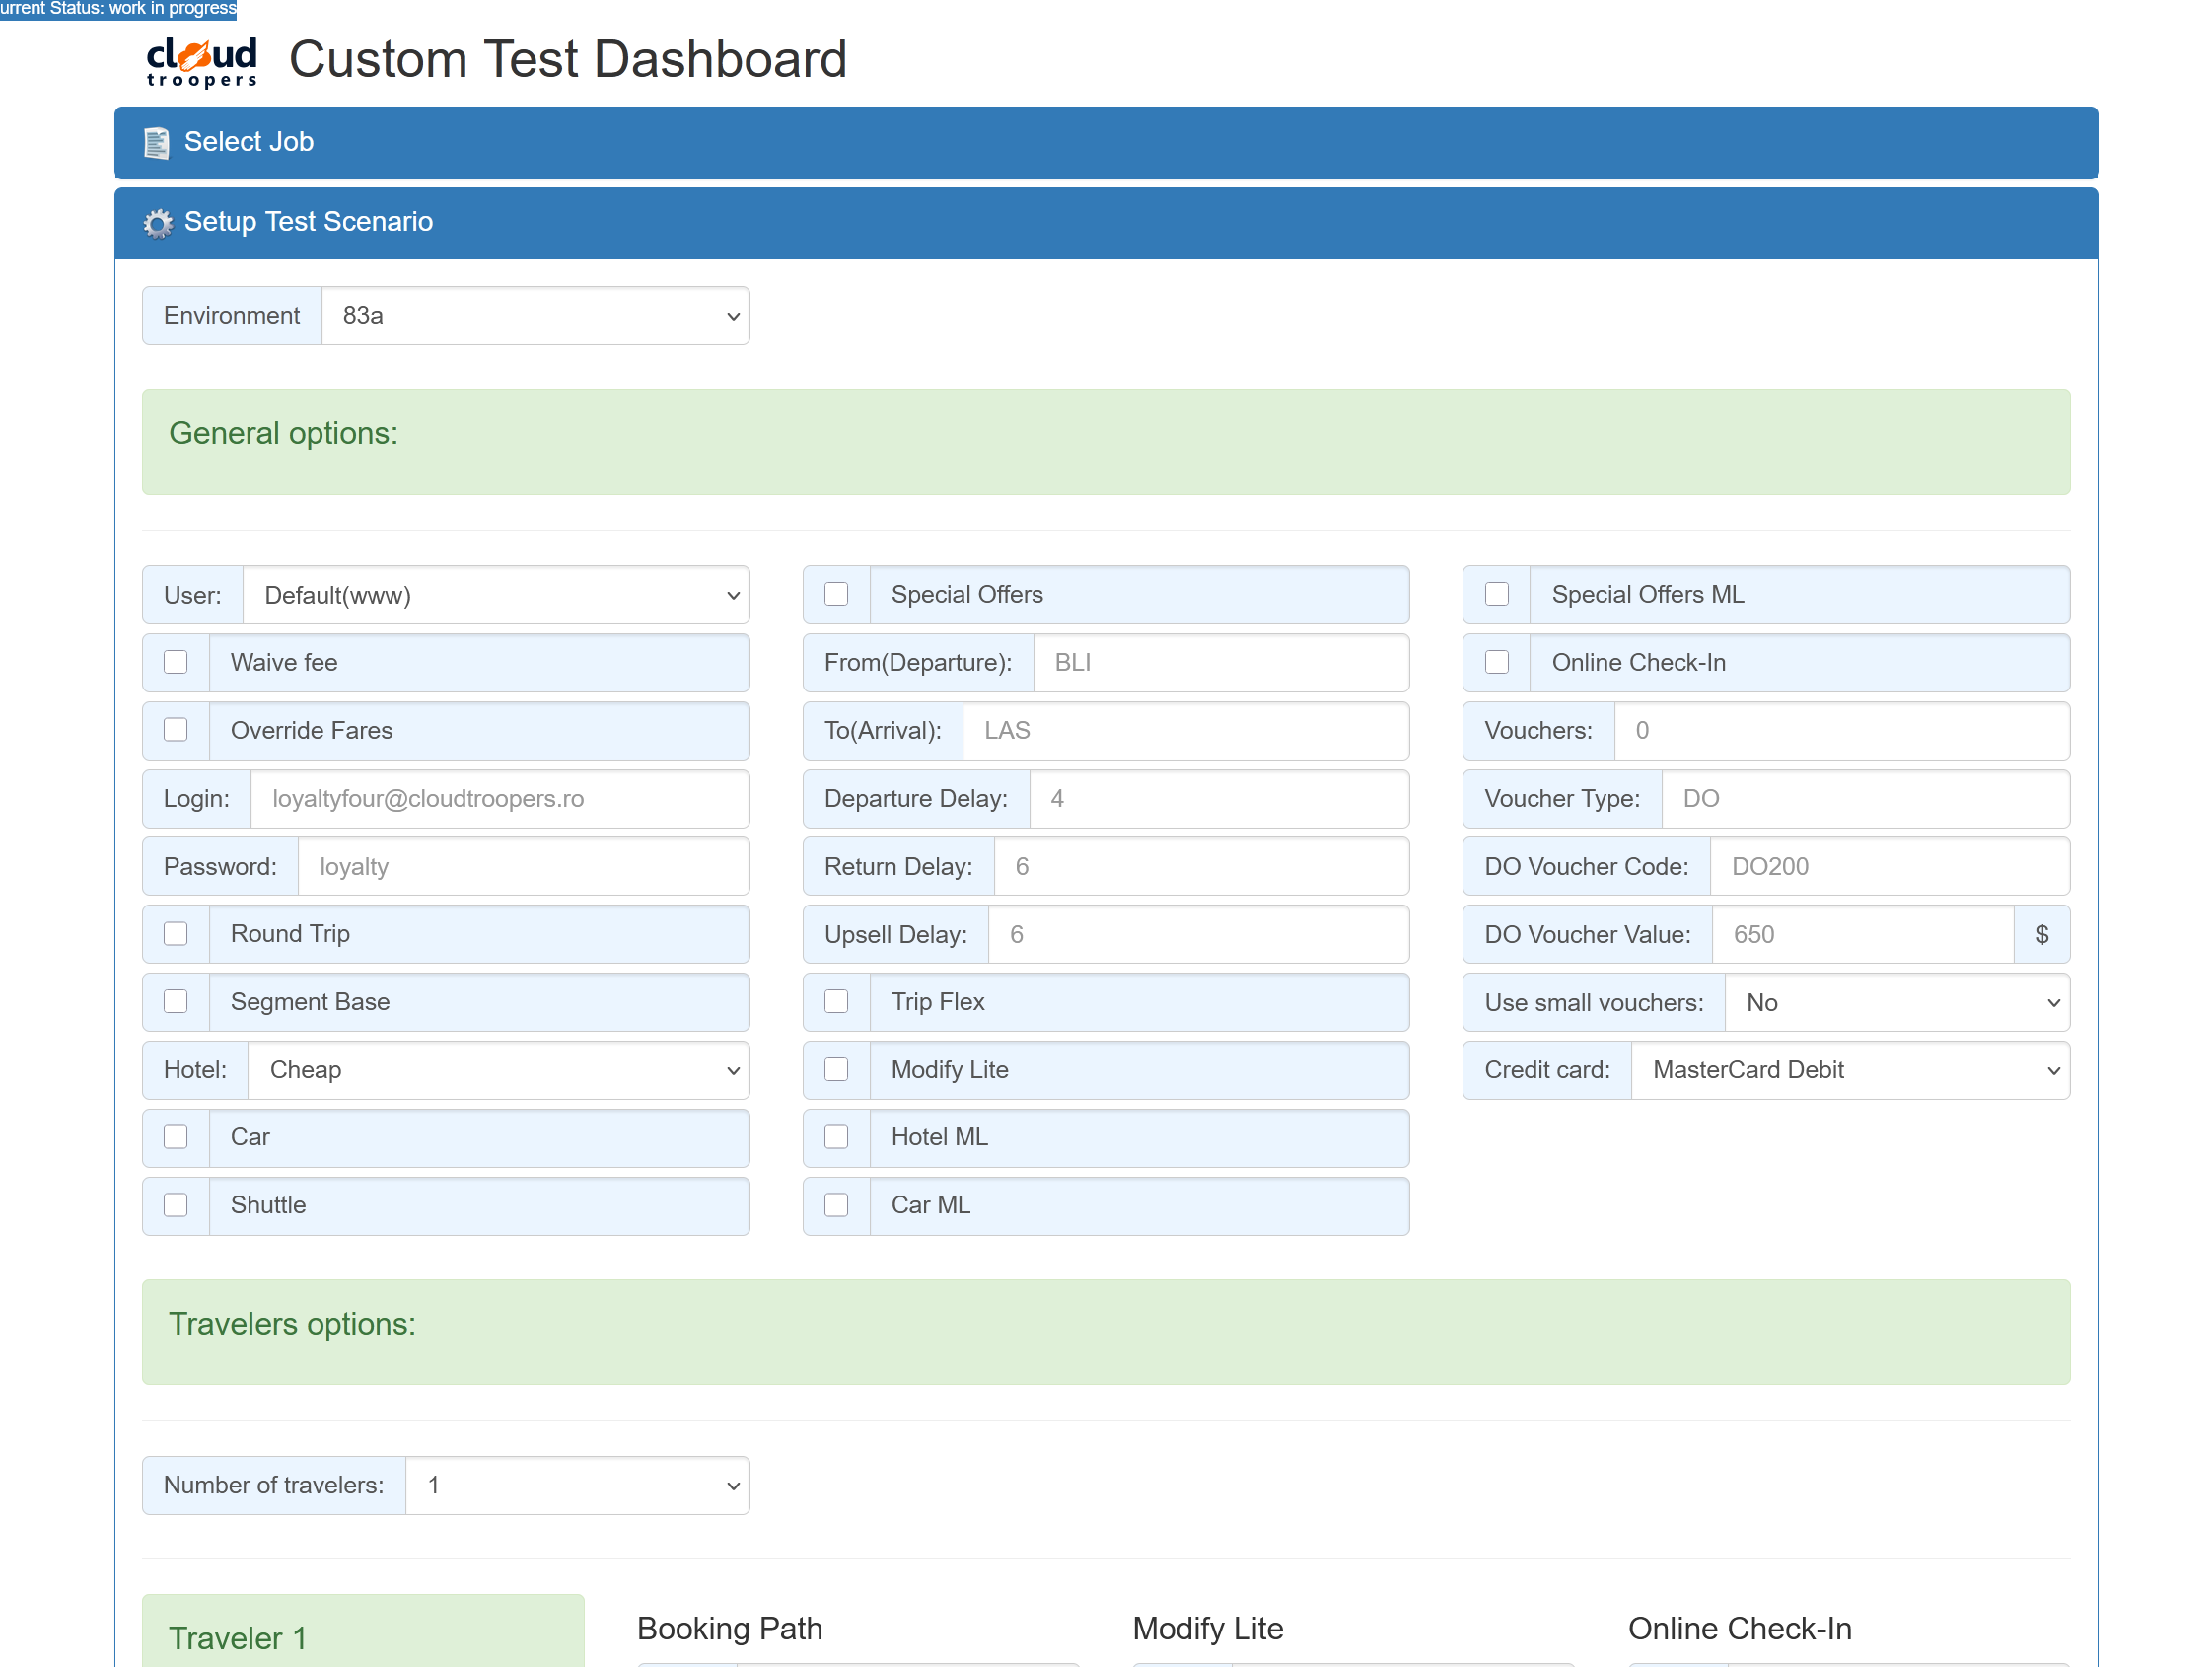This screenshot has width=2212, height=1667.
Task: Expand the Select Job panel header
Action: (1105, 143)
